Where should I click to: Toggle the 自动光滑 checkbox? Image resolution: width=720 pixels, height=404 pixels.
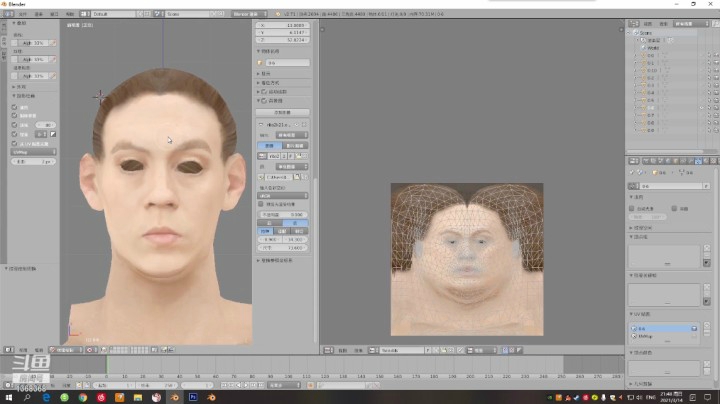click(x=632, y=208)
